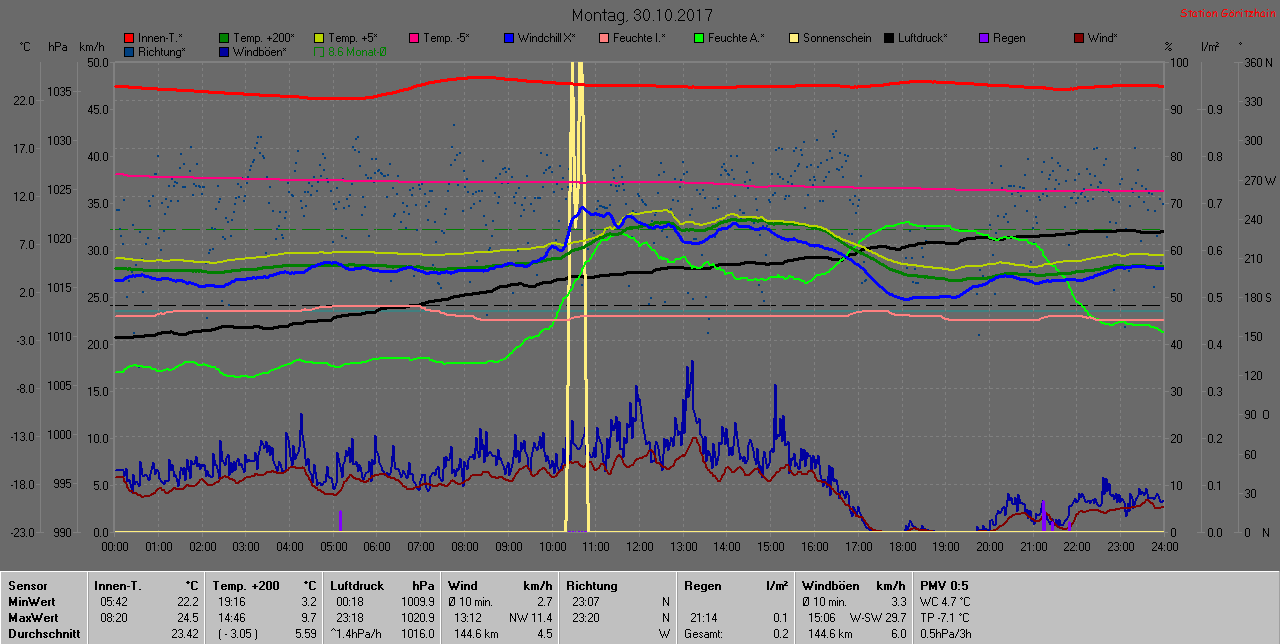Image resolution: width=1280 pixels, height=644 pixels.
Task: Click the purple Regen legend square
Action: tap(984, 38)
